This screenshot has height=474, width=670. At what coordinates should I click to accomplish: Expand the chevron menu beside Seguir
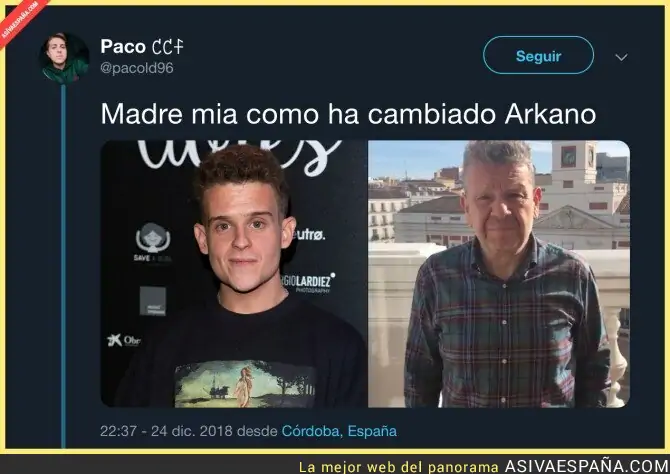(621, 57)
